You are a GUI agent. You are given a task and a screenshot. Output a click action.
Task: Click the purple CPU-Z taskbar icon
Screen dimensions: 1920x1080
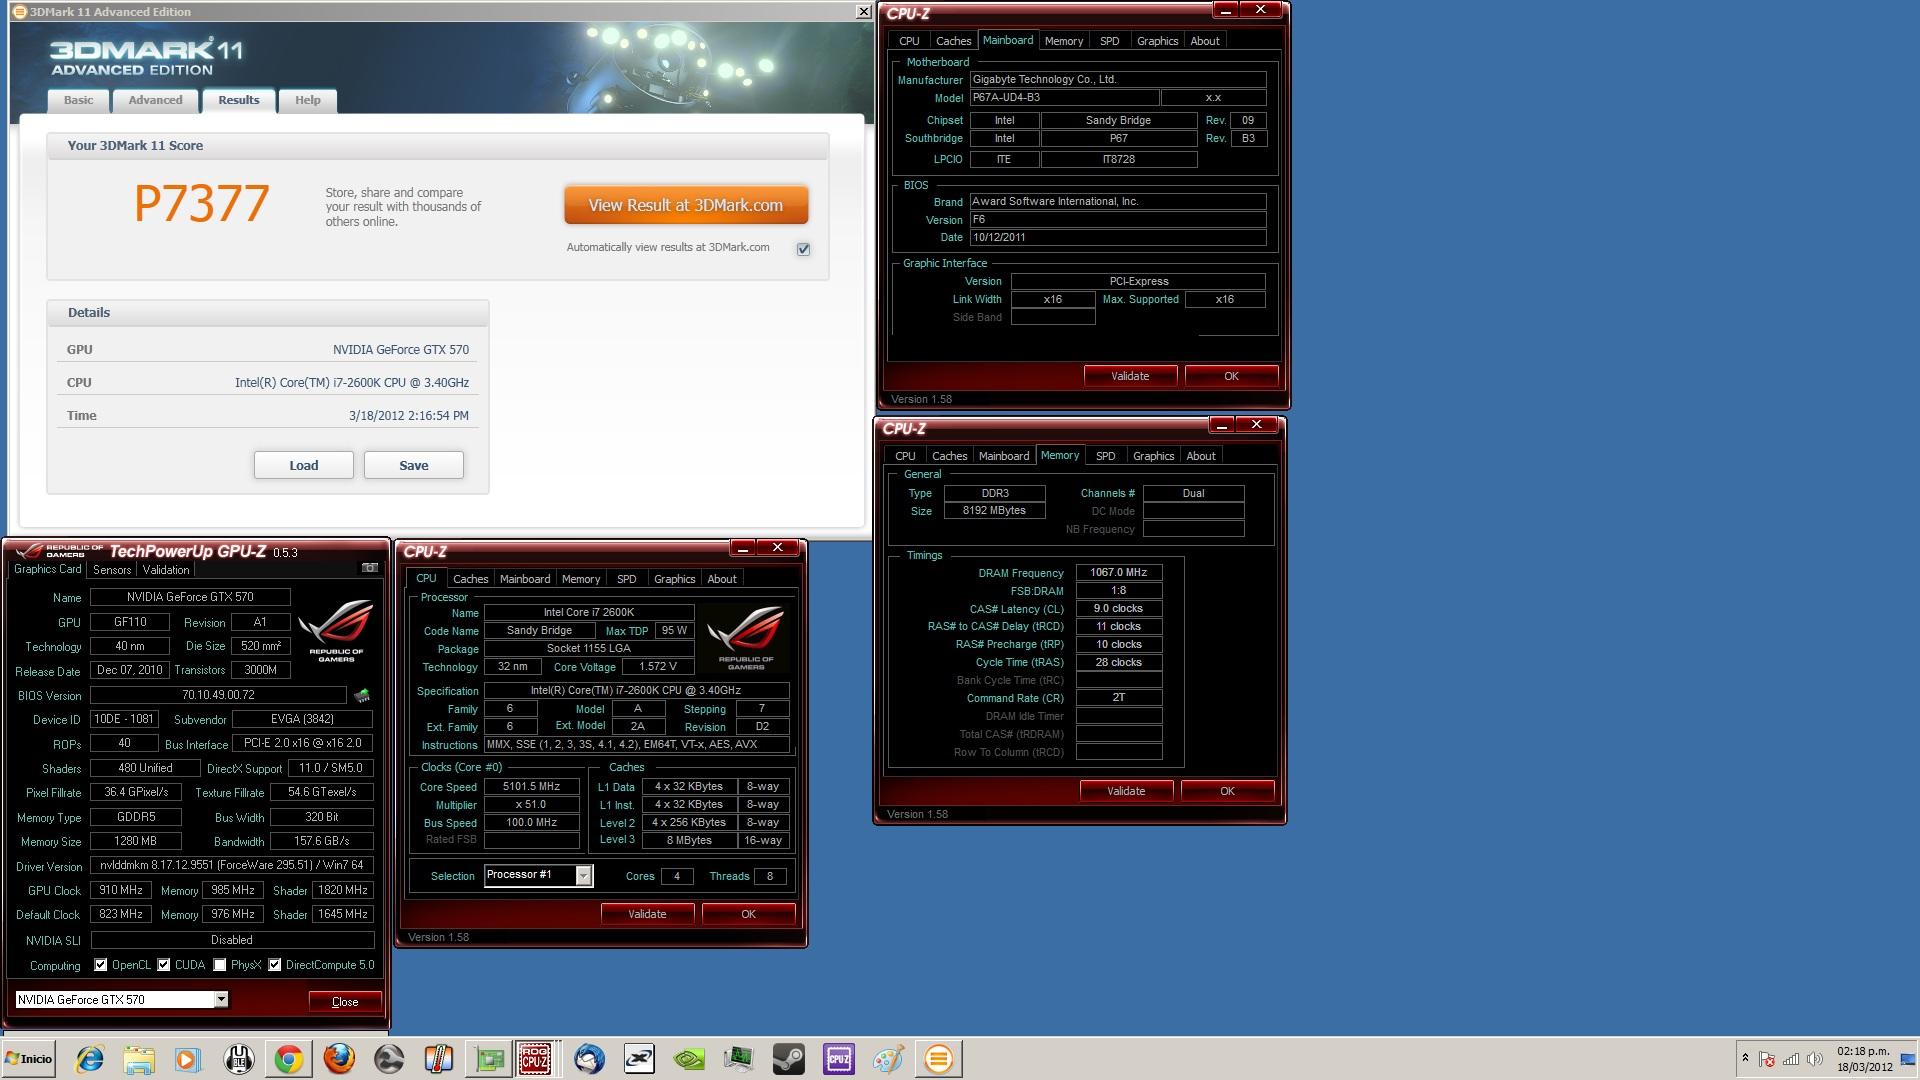838,1059
